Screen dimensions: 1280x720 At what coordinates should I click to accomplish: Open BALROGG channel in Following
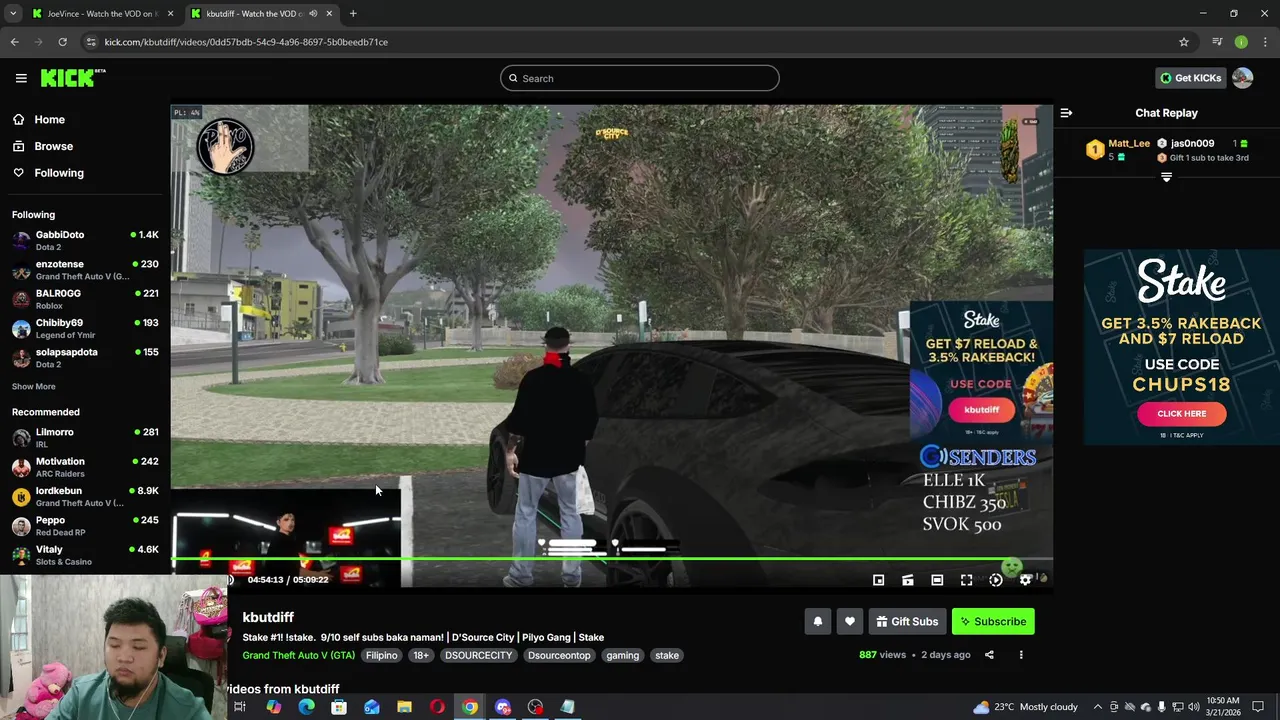point(85,299)
